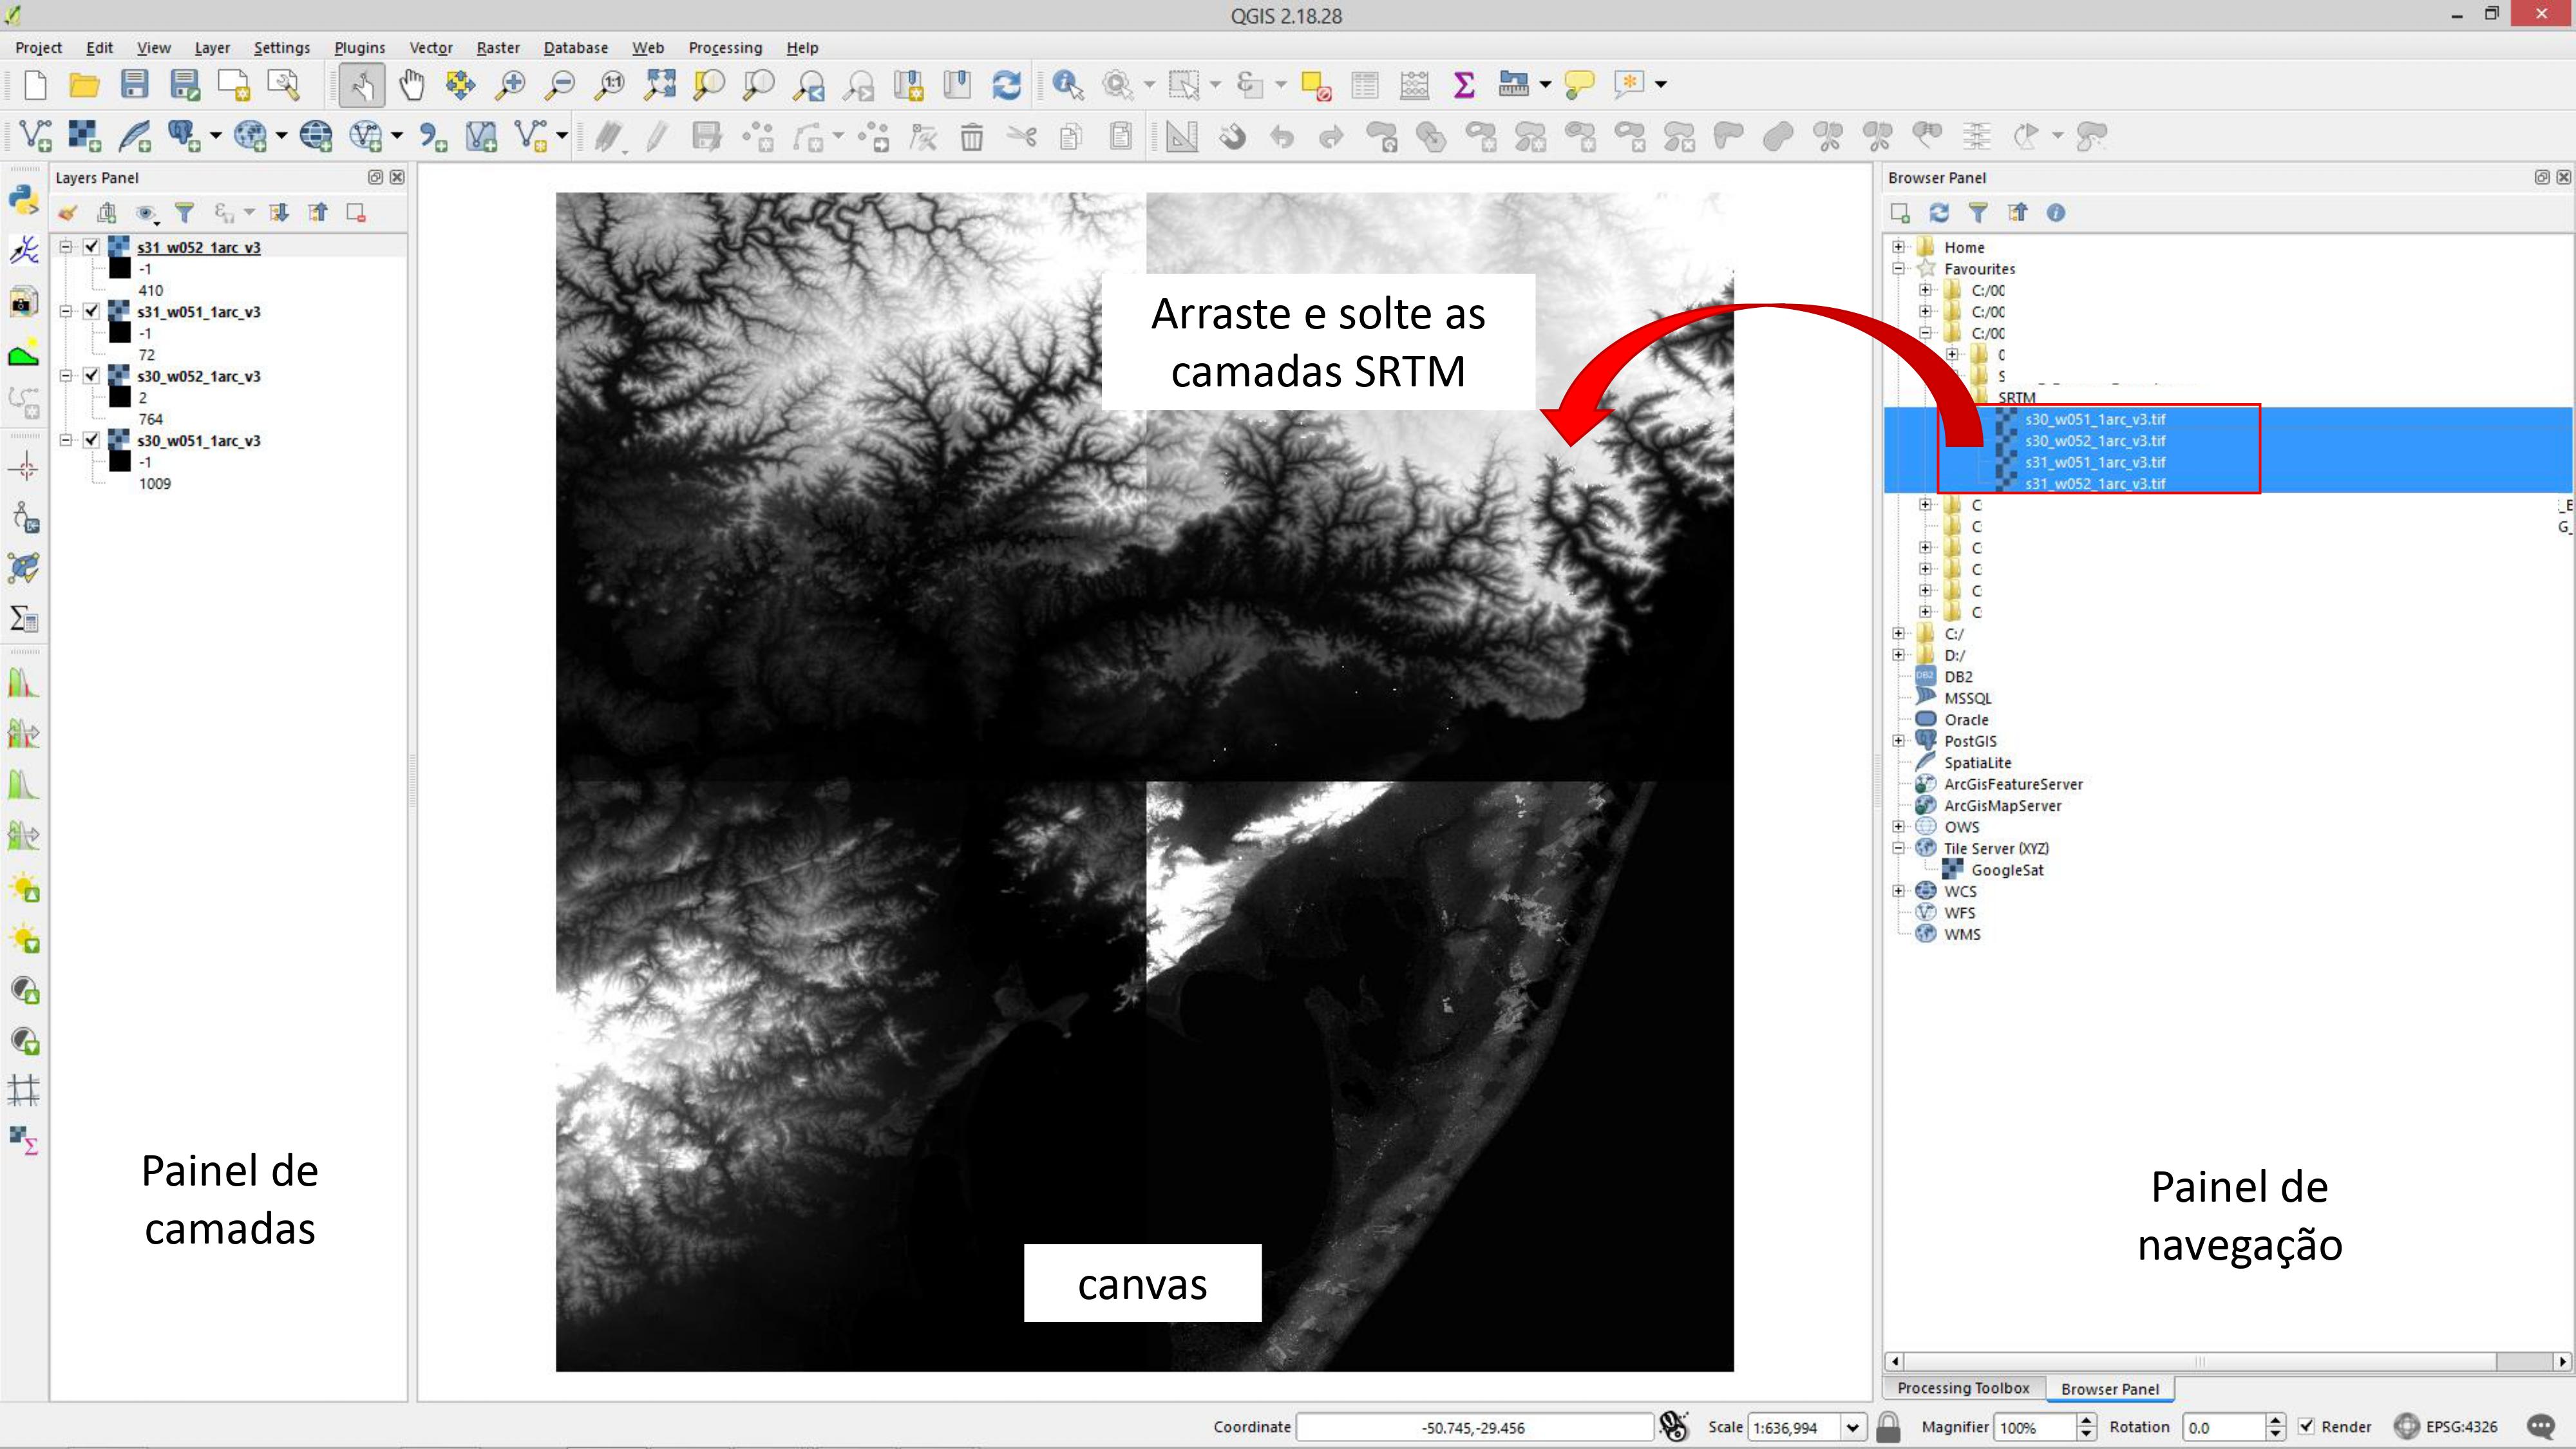2576x1449 pixels.
Task: Uncheck visibility of s31_w052_1arc_v3 layer
Action: [x=92, y=247]
